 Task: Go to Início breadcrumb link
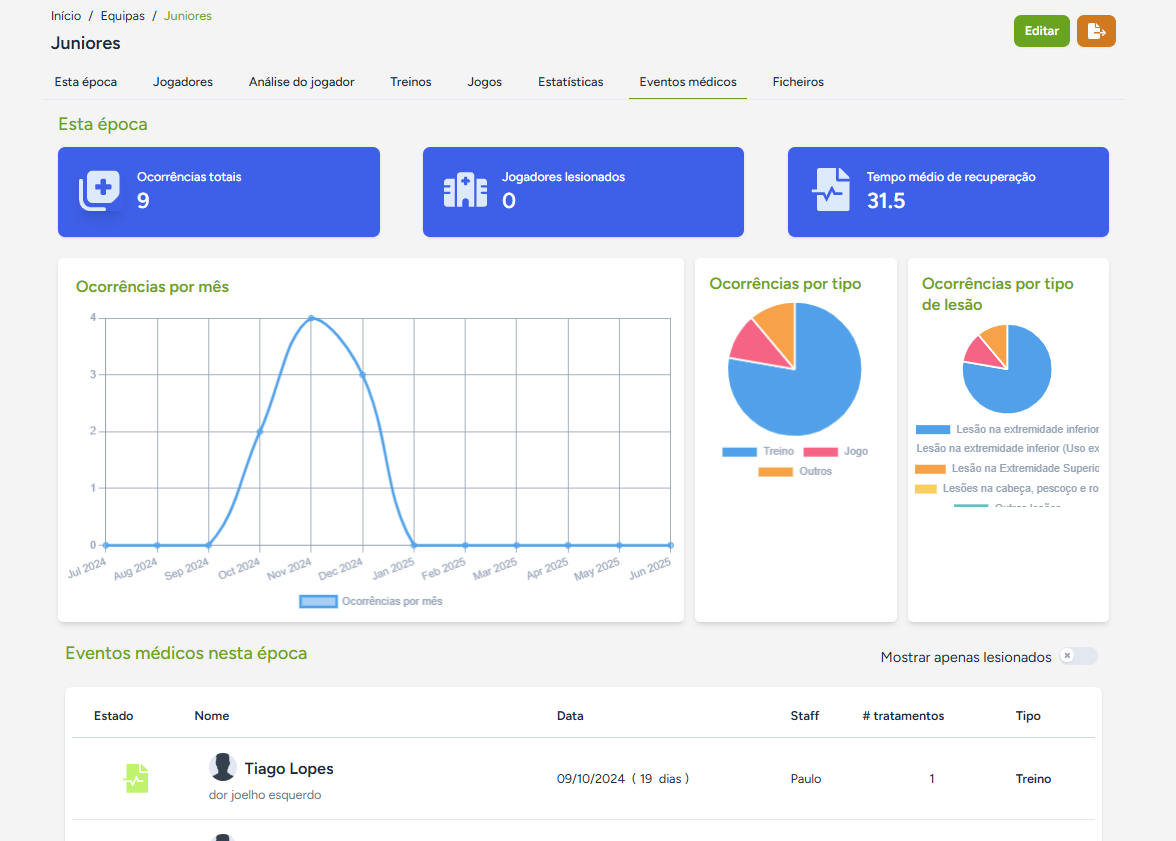click(x=66, y=16)
